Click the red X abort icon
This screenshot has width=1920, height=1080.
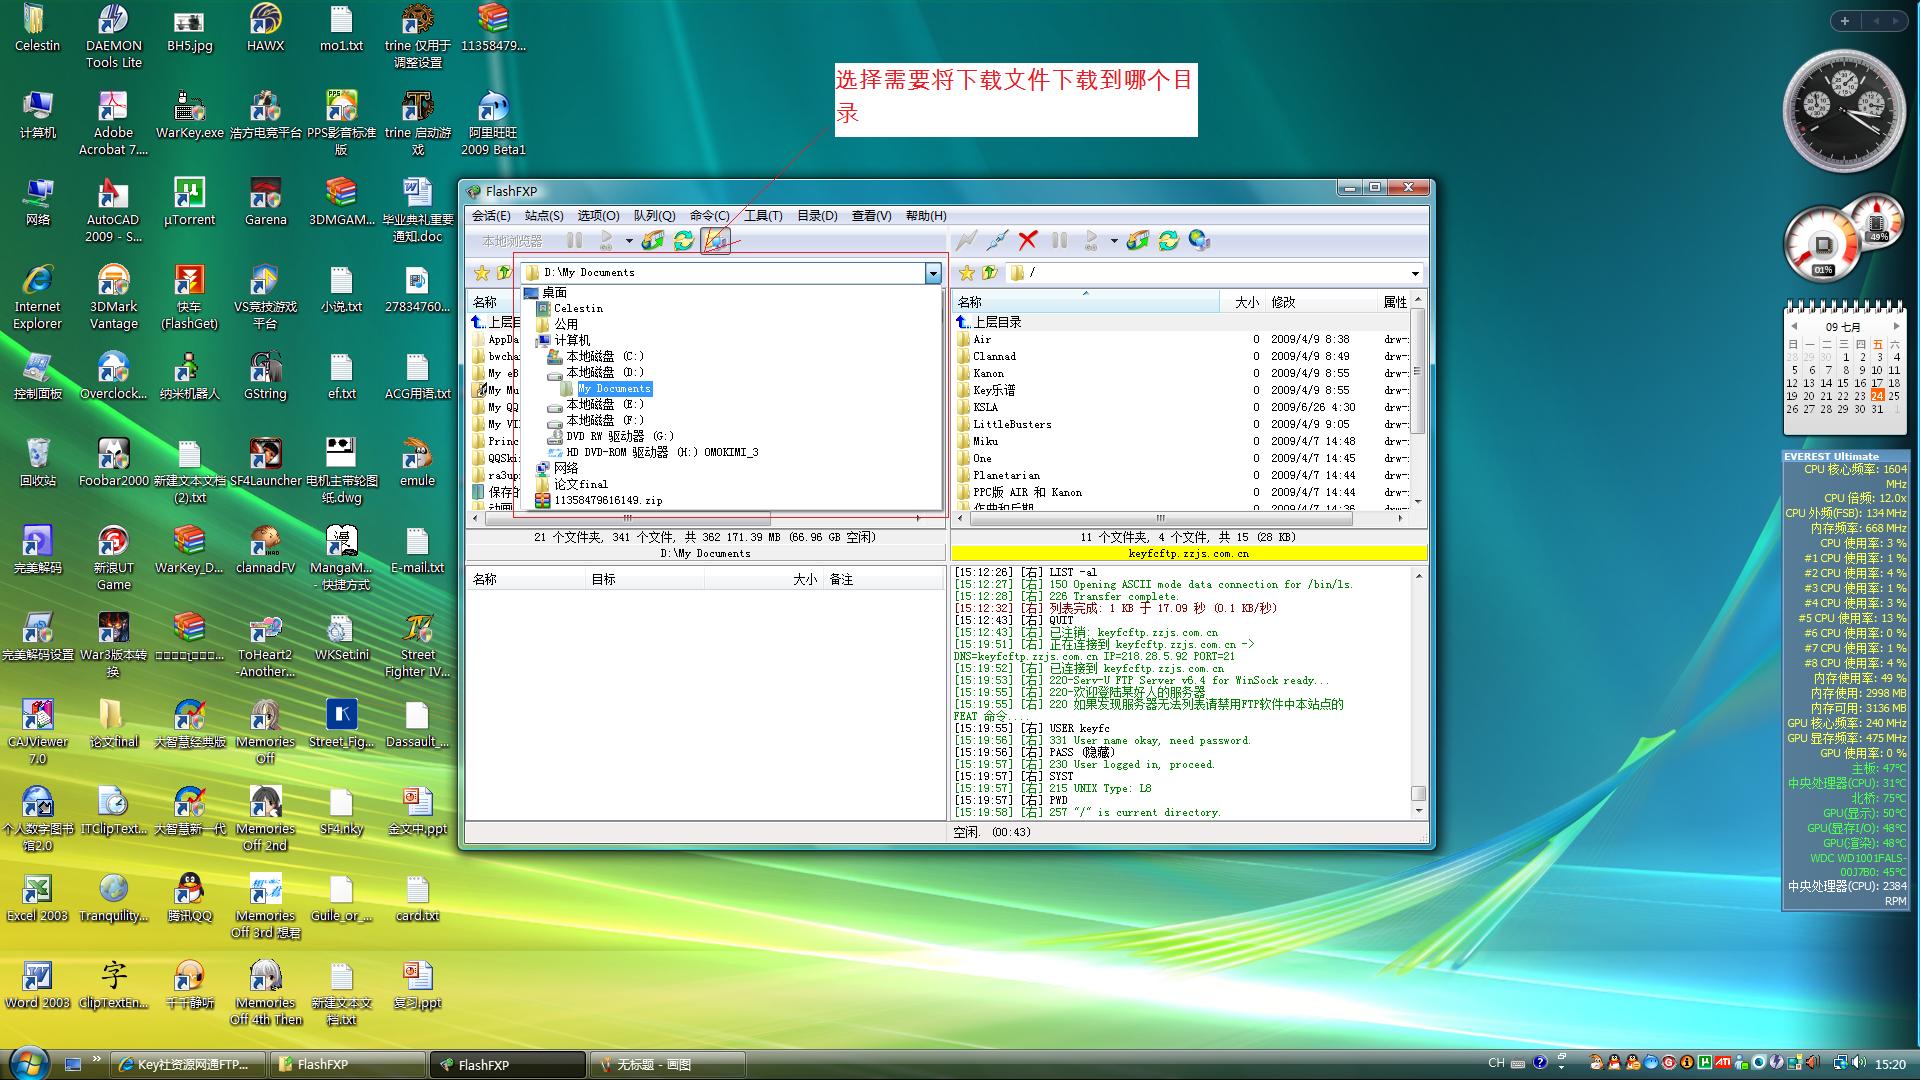(1028, 240)
